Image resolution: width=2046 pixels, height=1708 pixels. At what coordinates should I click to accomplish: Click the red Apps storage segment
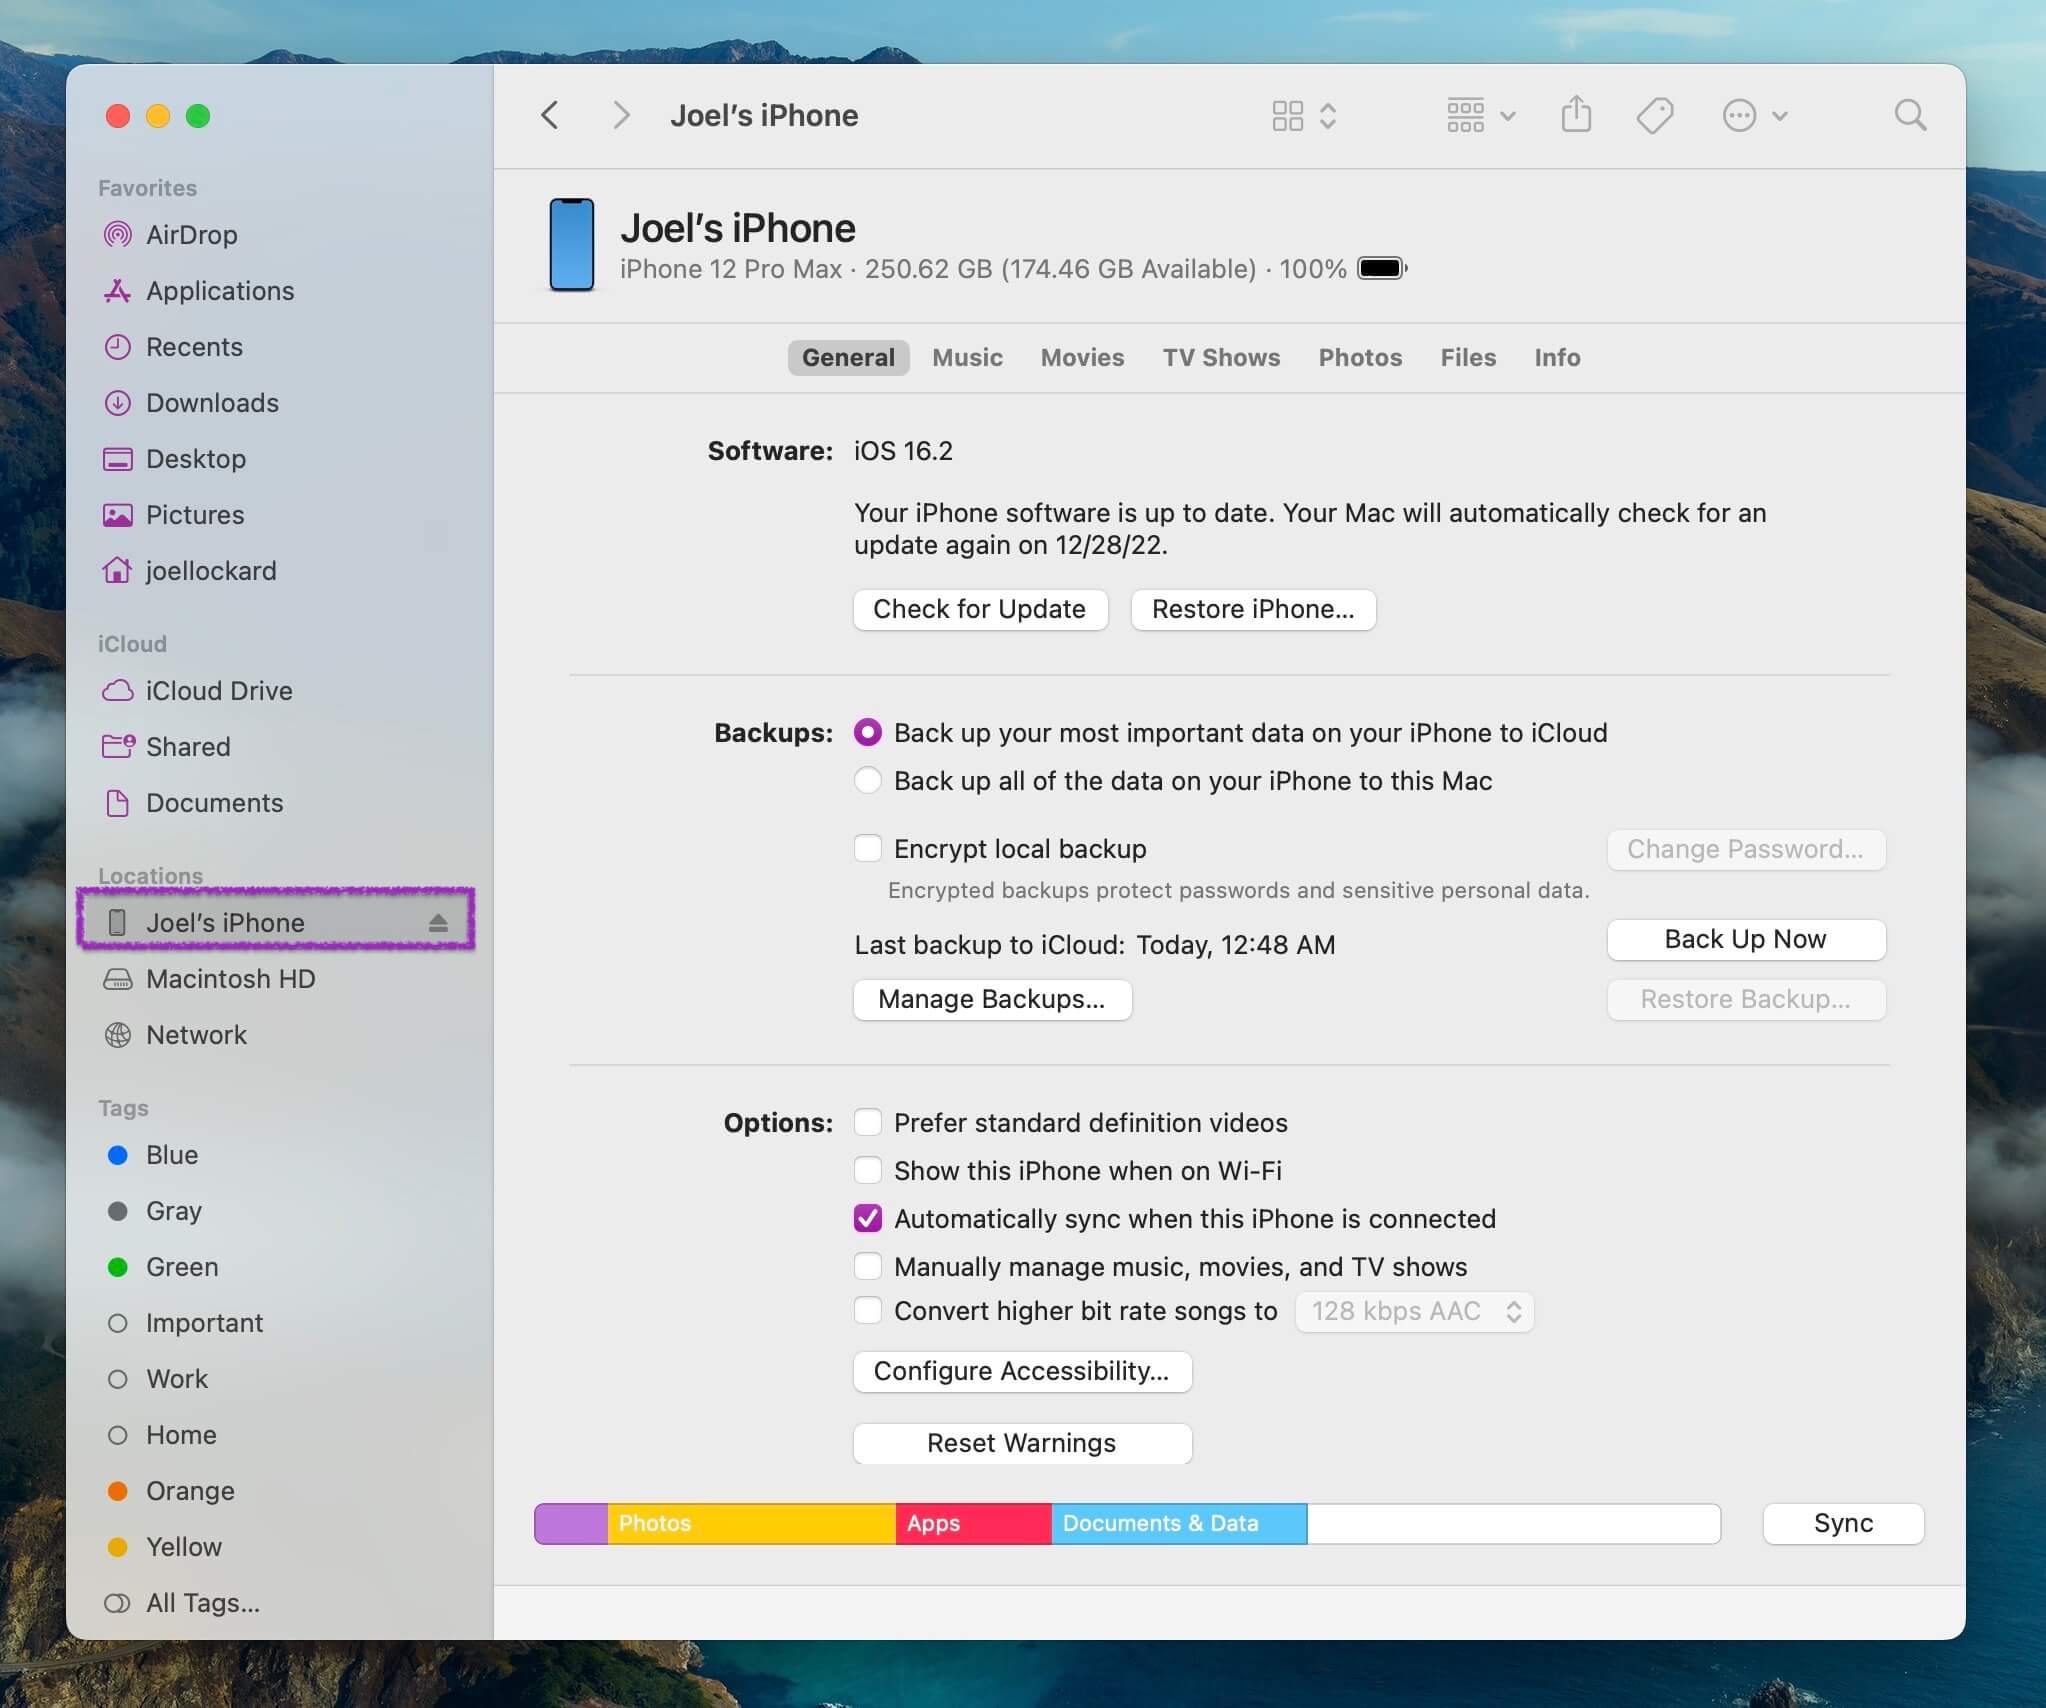973,1524
